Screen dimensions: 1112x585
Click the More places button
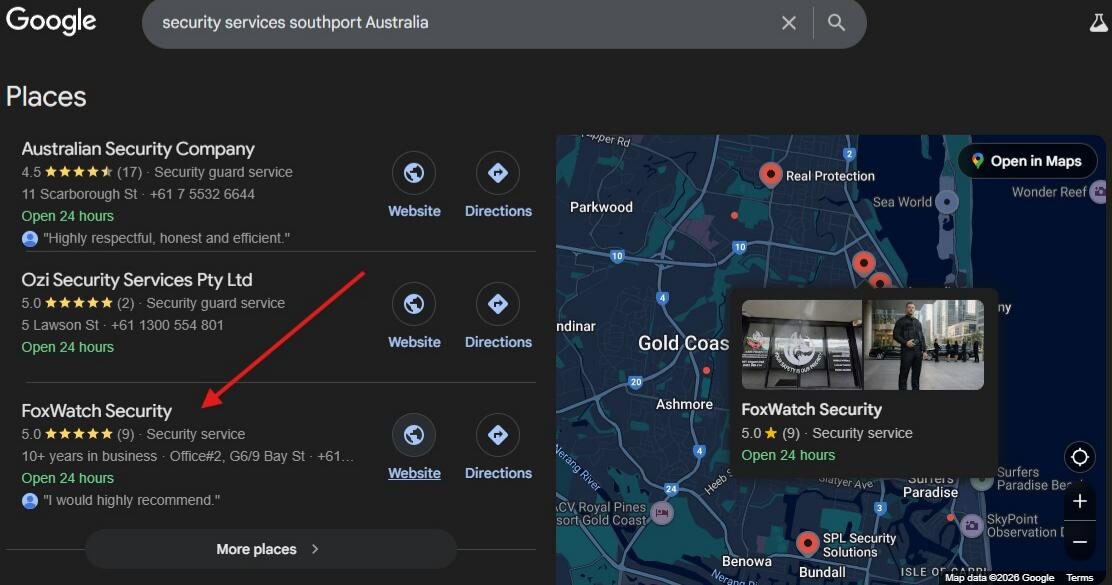(270, 549)
